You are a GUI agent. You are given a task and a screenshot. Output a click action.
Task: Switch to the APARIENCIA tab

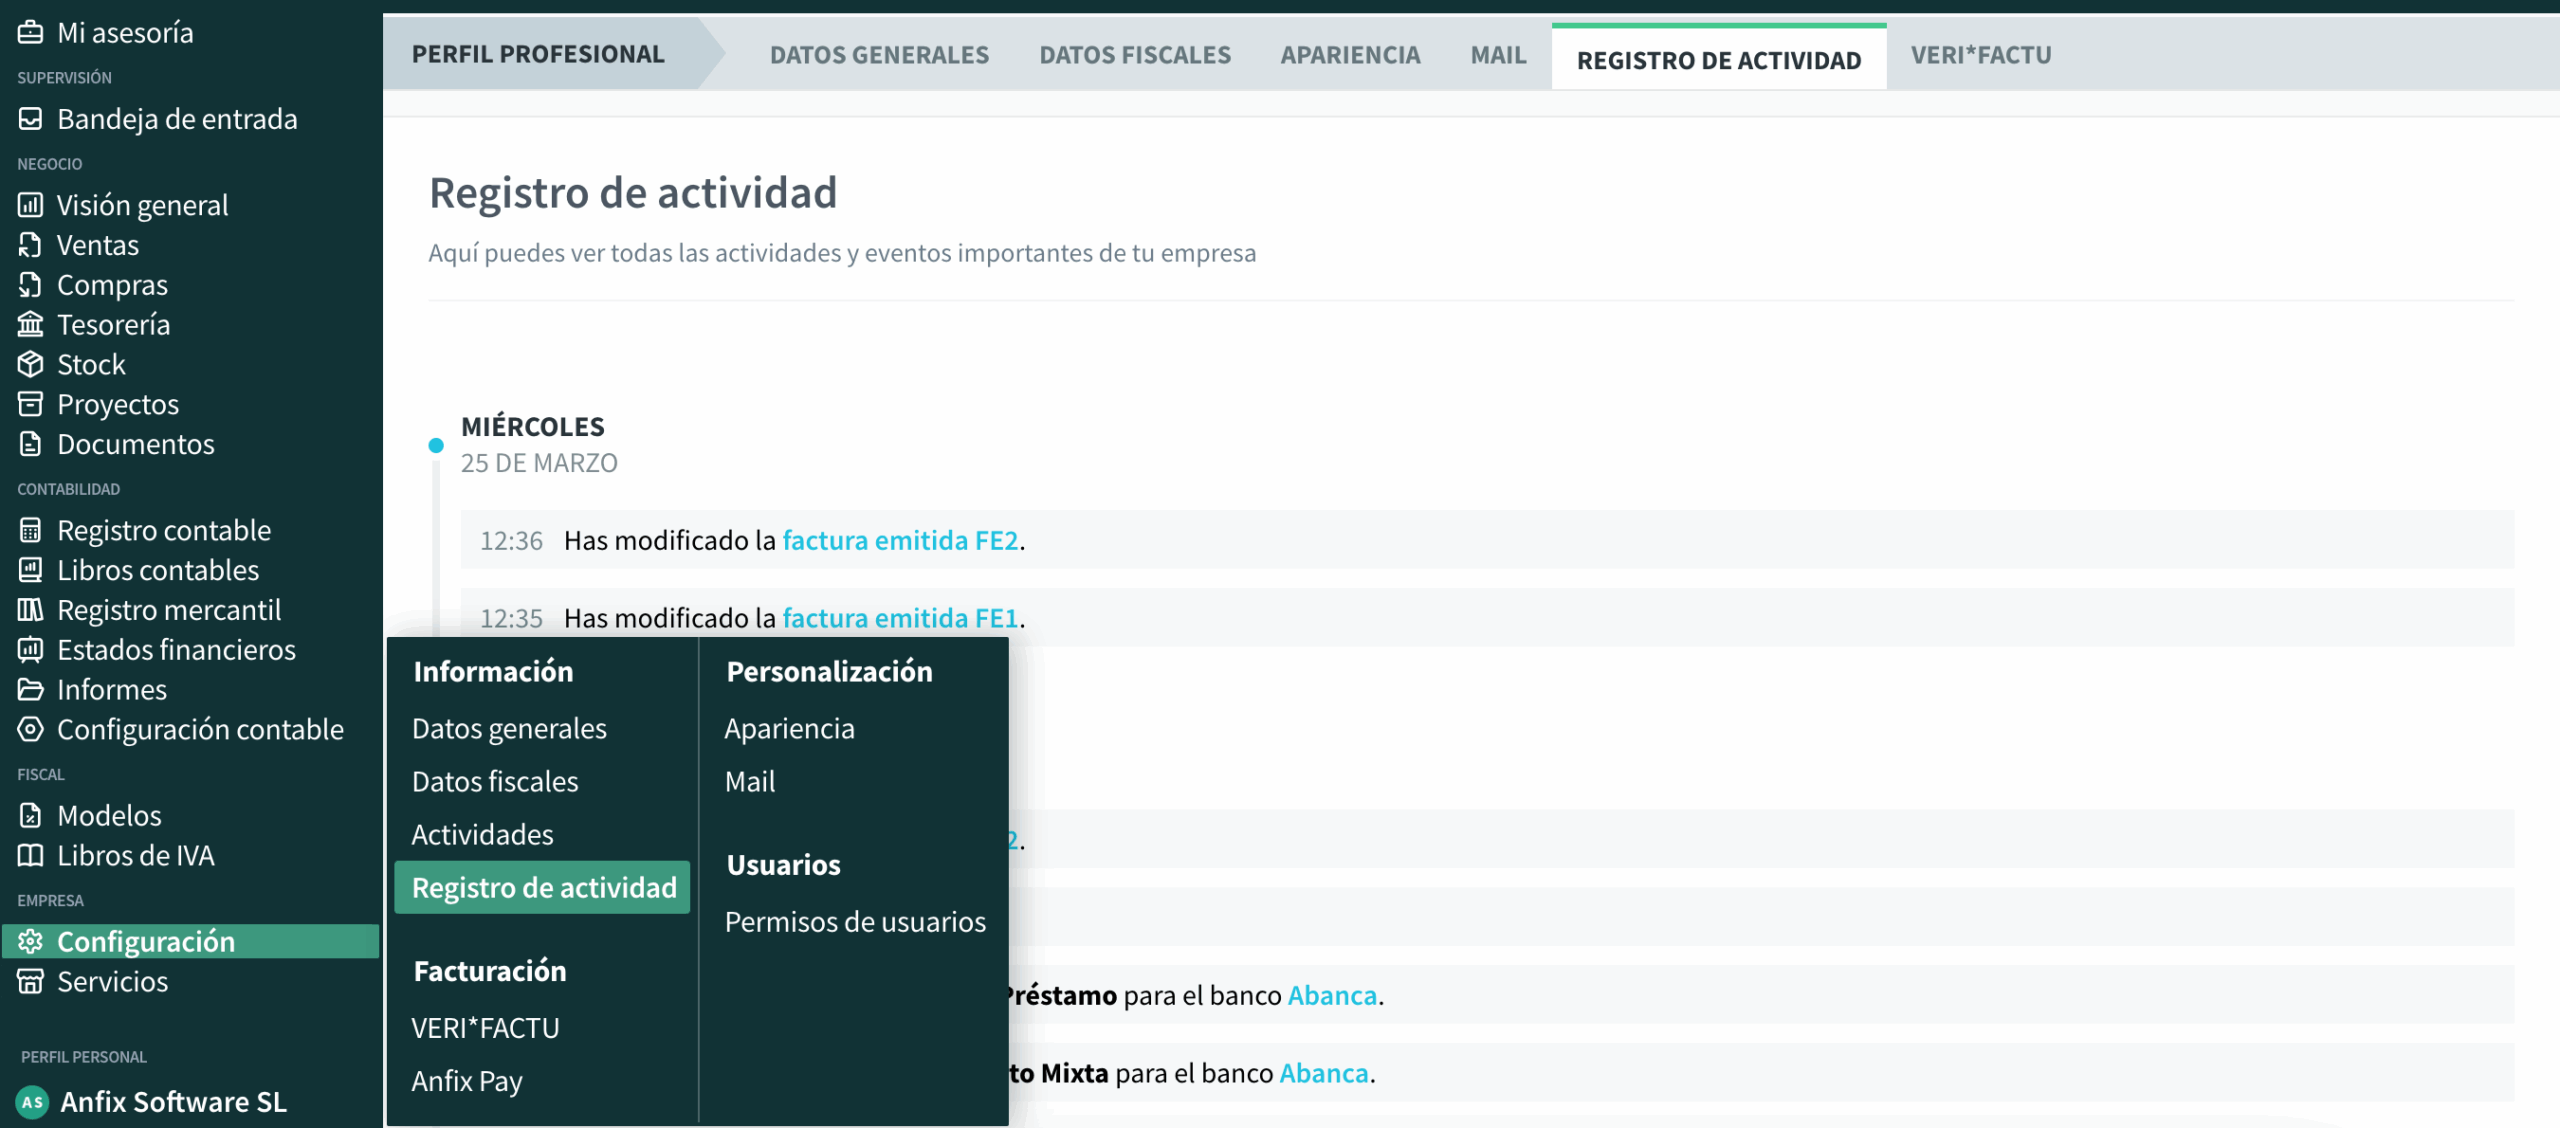tap(1350, 55)
